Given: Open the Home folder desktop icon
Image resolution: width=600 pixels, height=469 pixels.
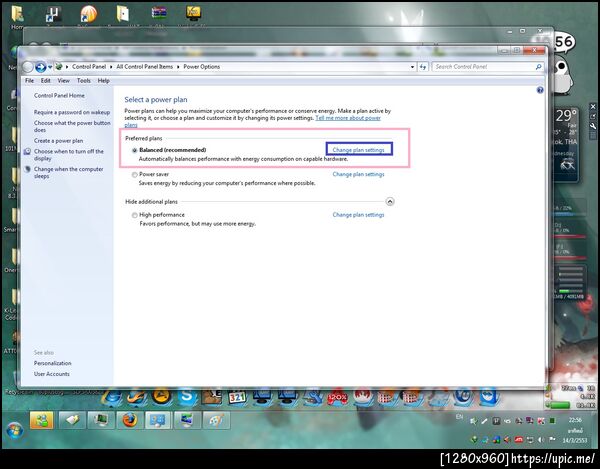Looking at the screenshot, I should coord(17,16).
